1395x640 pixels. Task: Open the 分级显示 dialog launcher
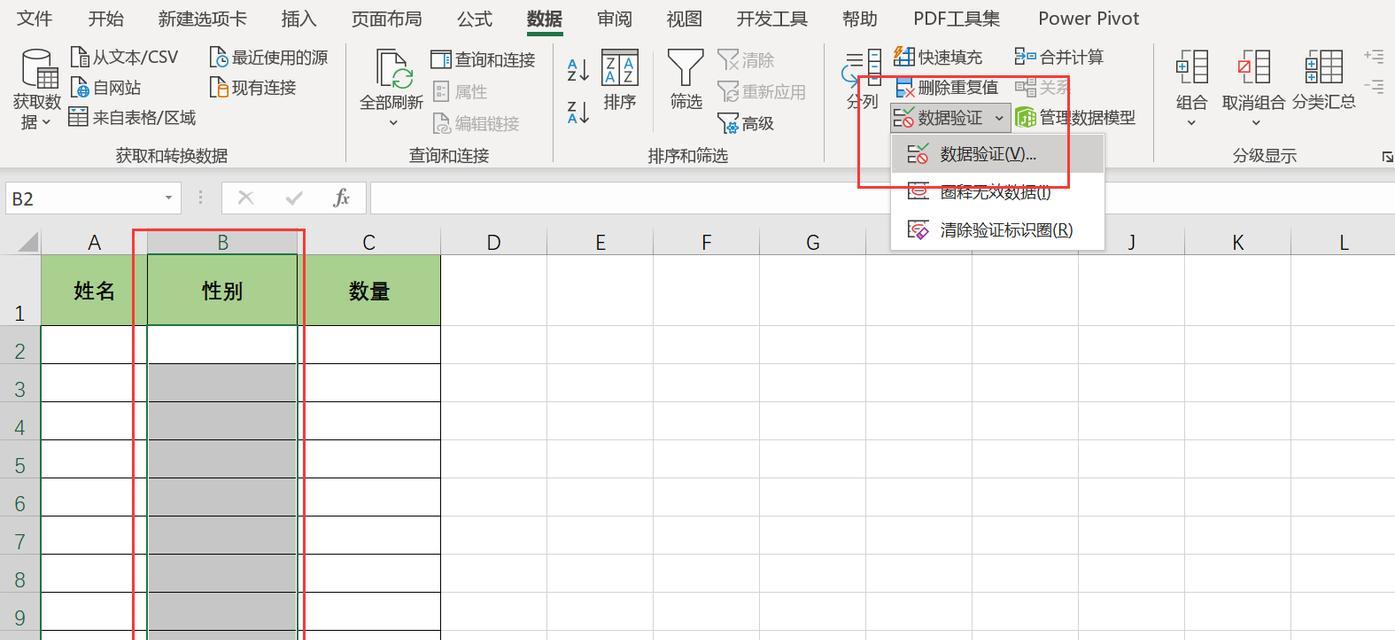point(1387,157)
